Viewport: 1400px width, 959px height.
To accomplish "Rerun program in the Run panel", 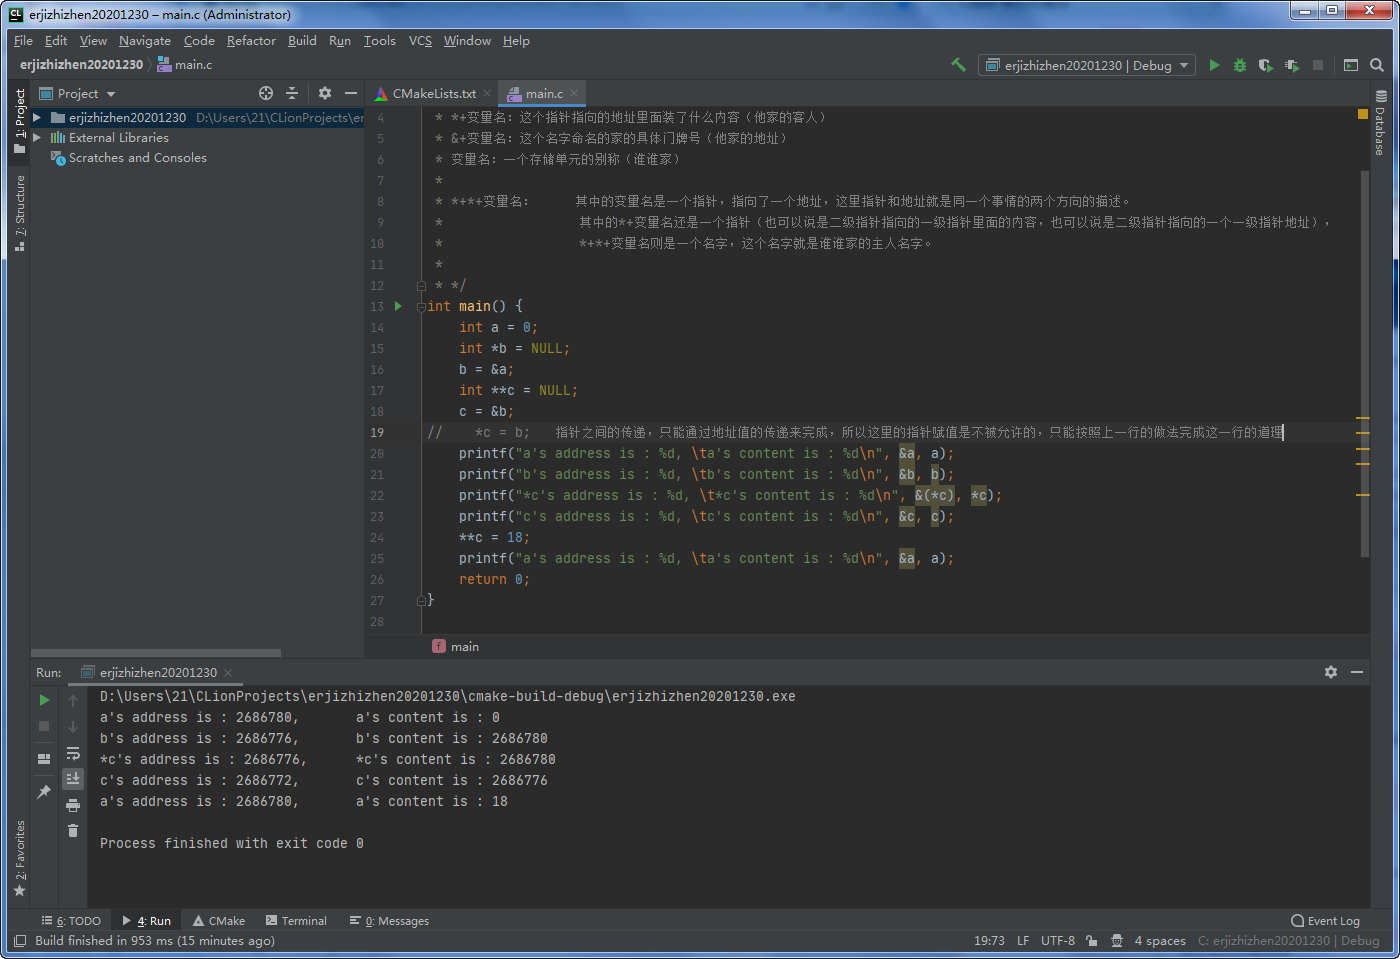I will 44,700.
